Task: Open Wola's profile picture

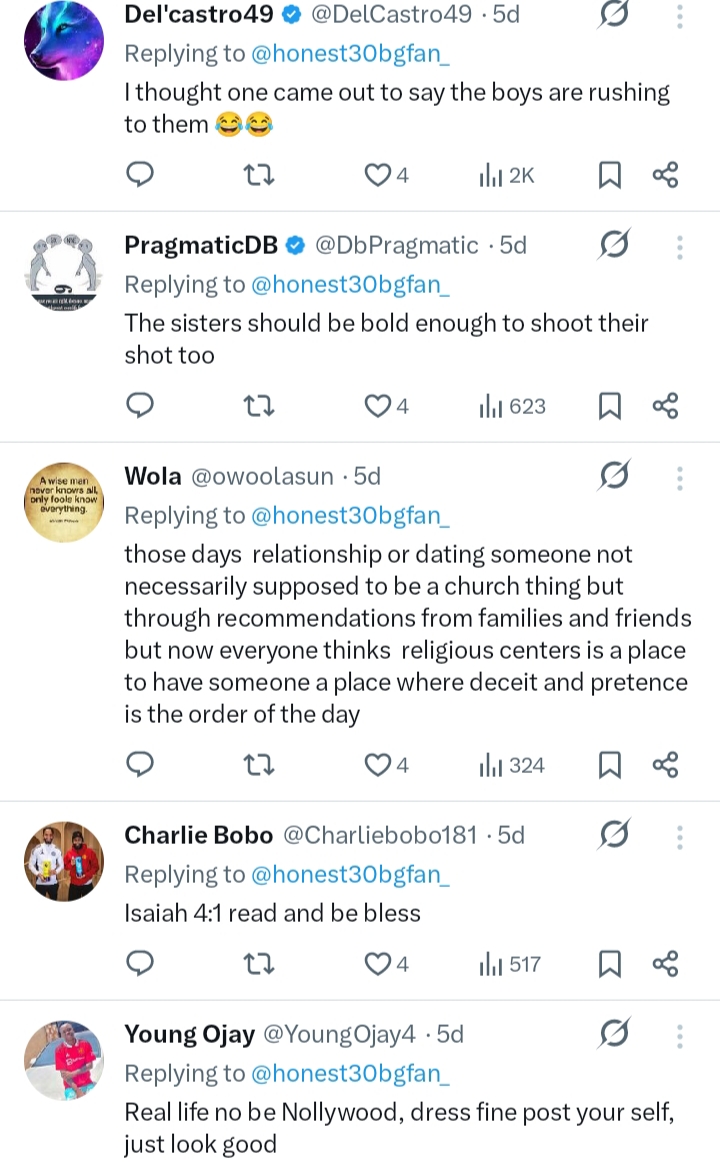Action: coord(64,503)
